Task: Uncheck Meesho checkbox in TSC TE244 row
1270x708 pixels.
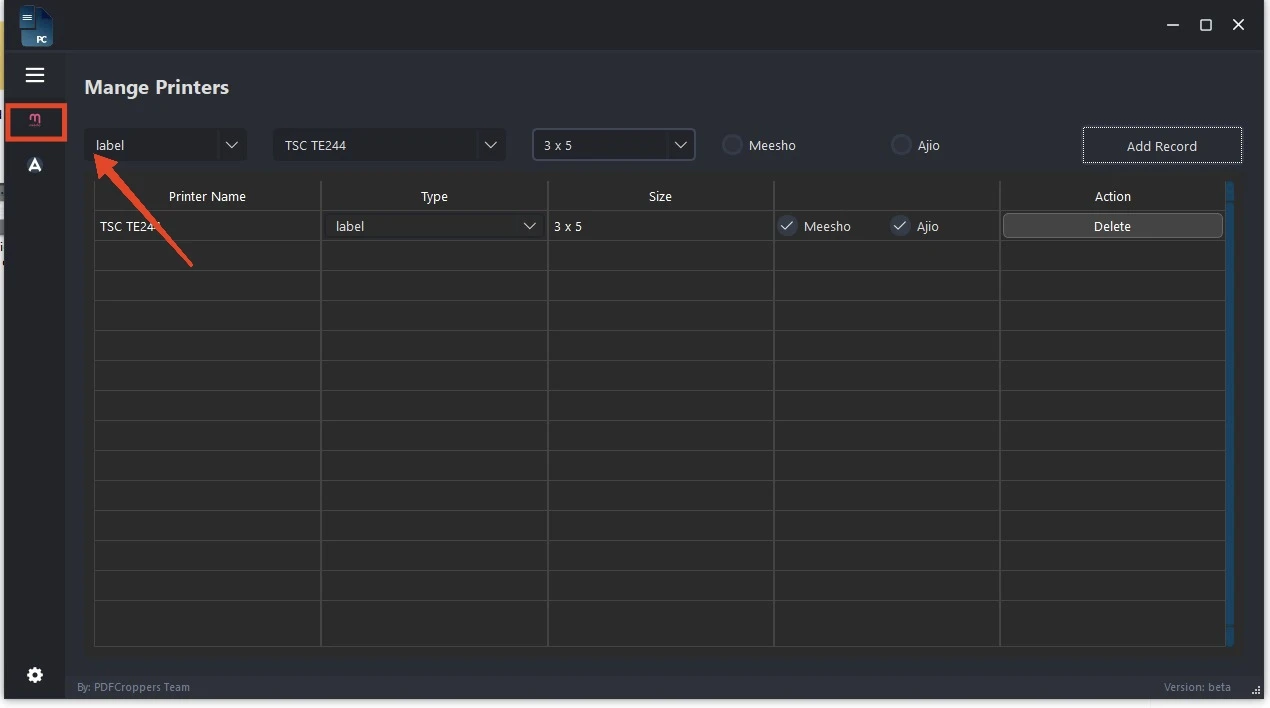Action: pyautogui.click(x=788, y=226)
